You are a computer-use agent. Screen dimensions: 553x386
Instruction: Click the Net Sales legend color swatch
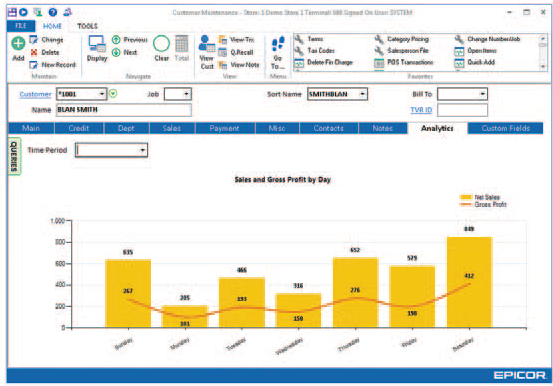(466, 197)
